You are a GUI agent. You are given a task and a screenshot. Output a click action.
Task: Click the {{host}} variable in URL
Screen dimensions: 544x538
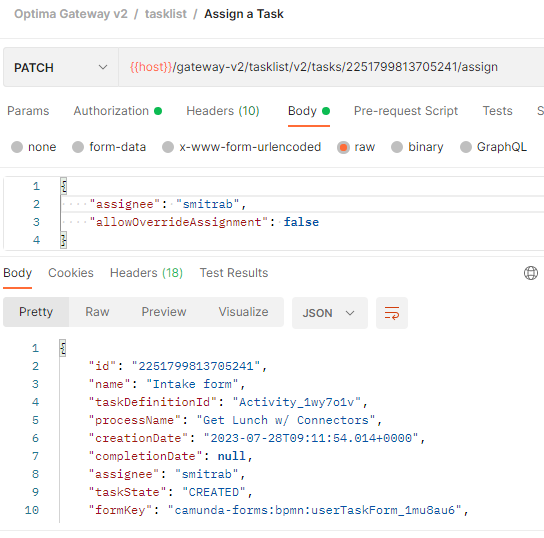pos(151,67)
